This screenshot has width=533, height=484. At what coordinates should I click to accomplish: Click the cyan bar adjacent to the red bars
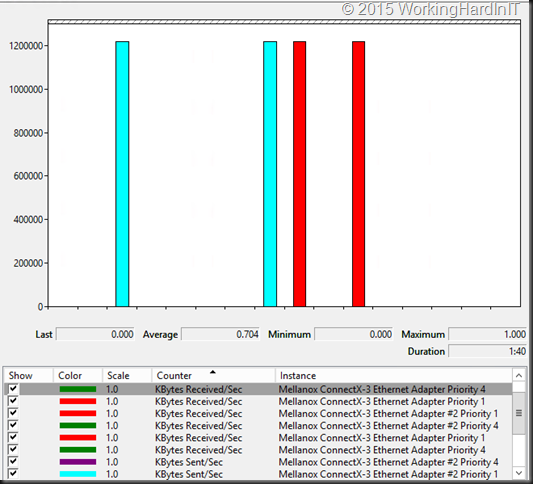[270, 174]
